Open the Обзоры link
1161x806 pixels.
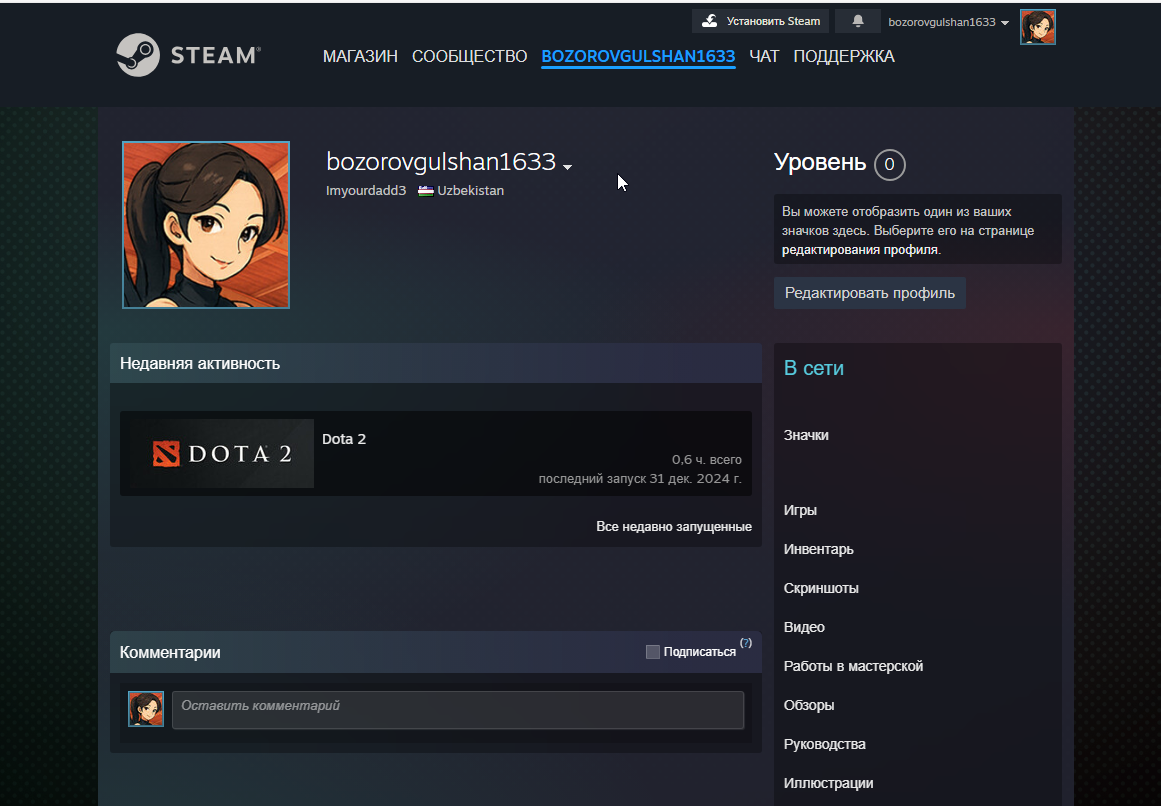pos(809,705)
